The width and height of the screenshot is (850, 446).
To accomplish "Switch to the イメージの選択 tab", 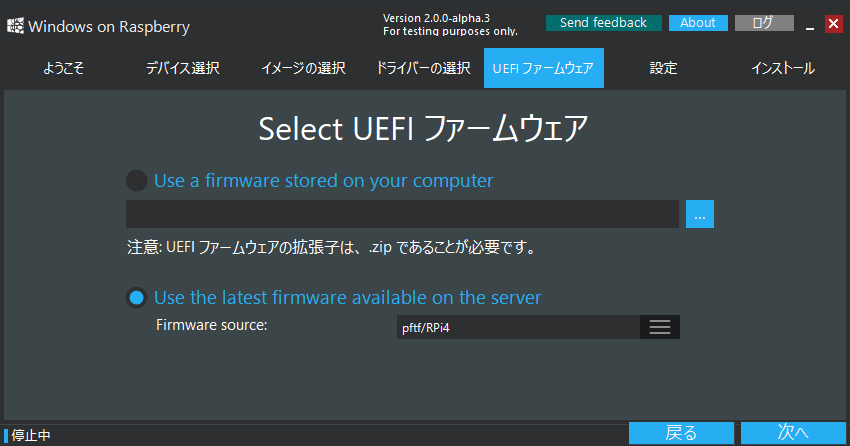I will [304, 68].
